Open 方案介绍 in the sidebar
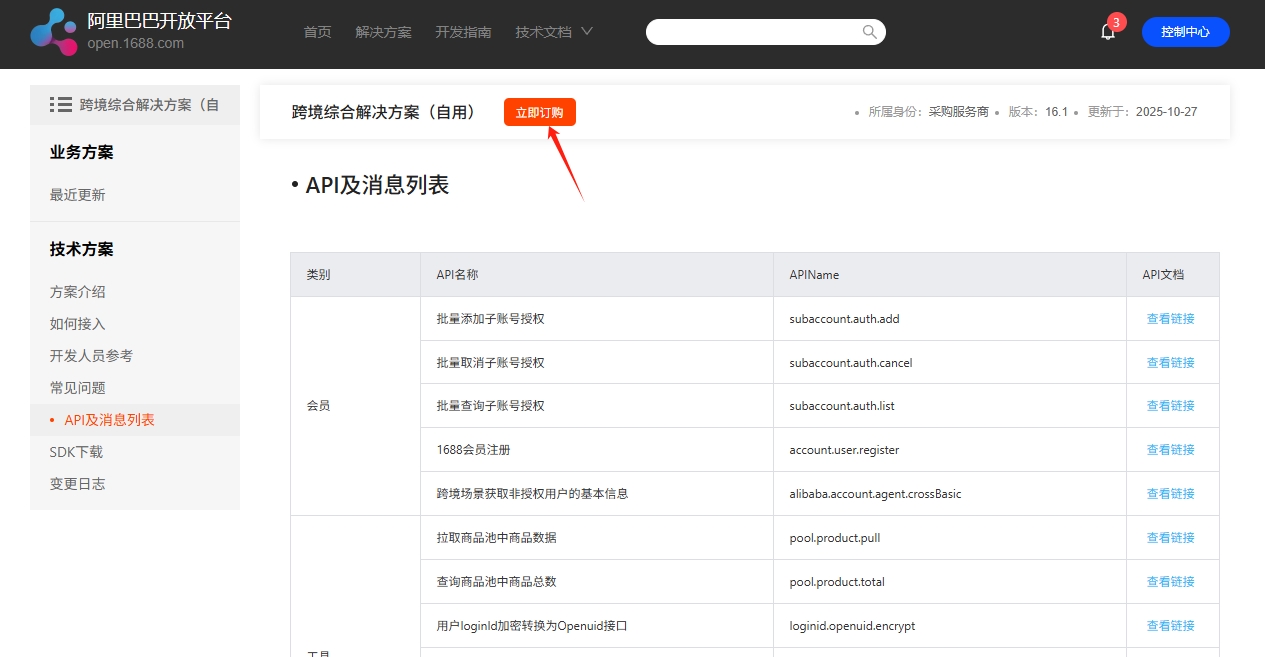Image resolution: width=1265 pixels, height=657 pixels. 77,292
